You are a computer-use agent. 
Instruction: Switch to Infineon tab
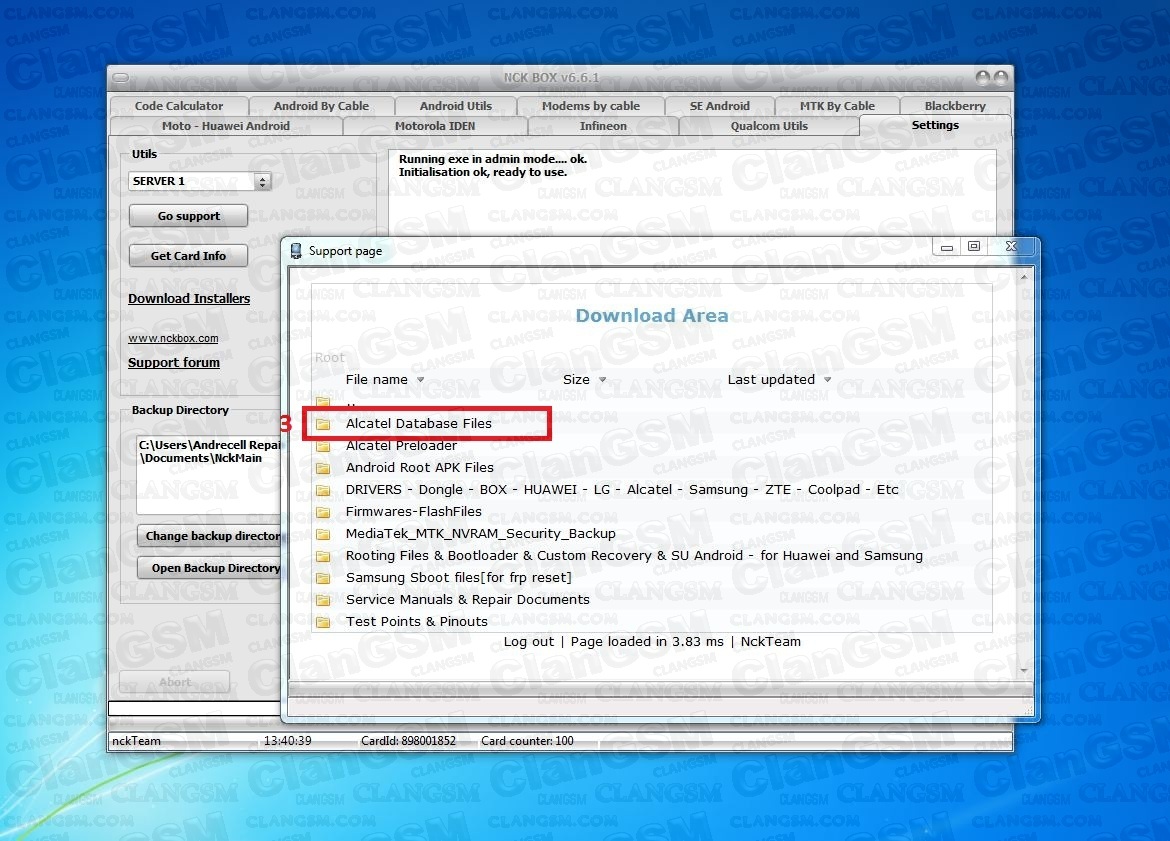coord(603,126)
